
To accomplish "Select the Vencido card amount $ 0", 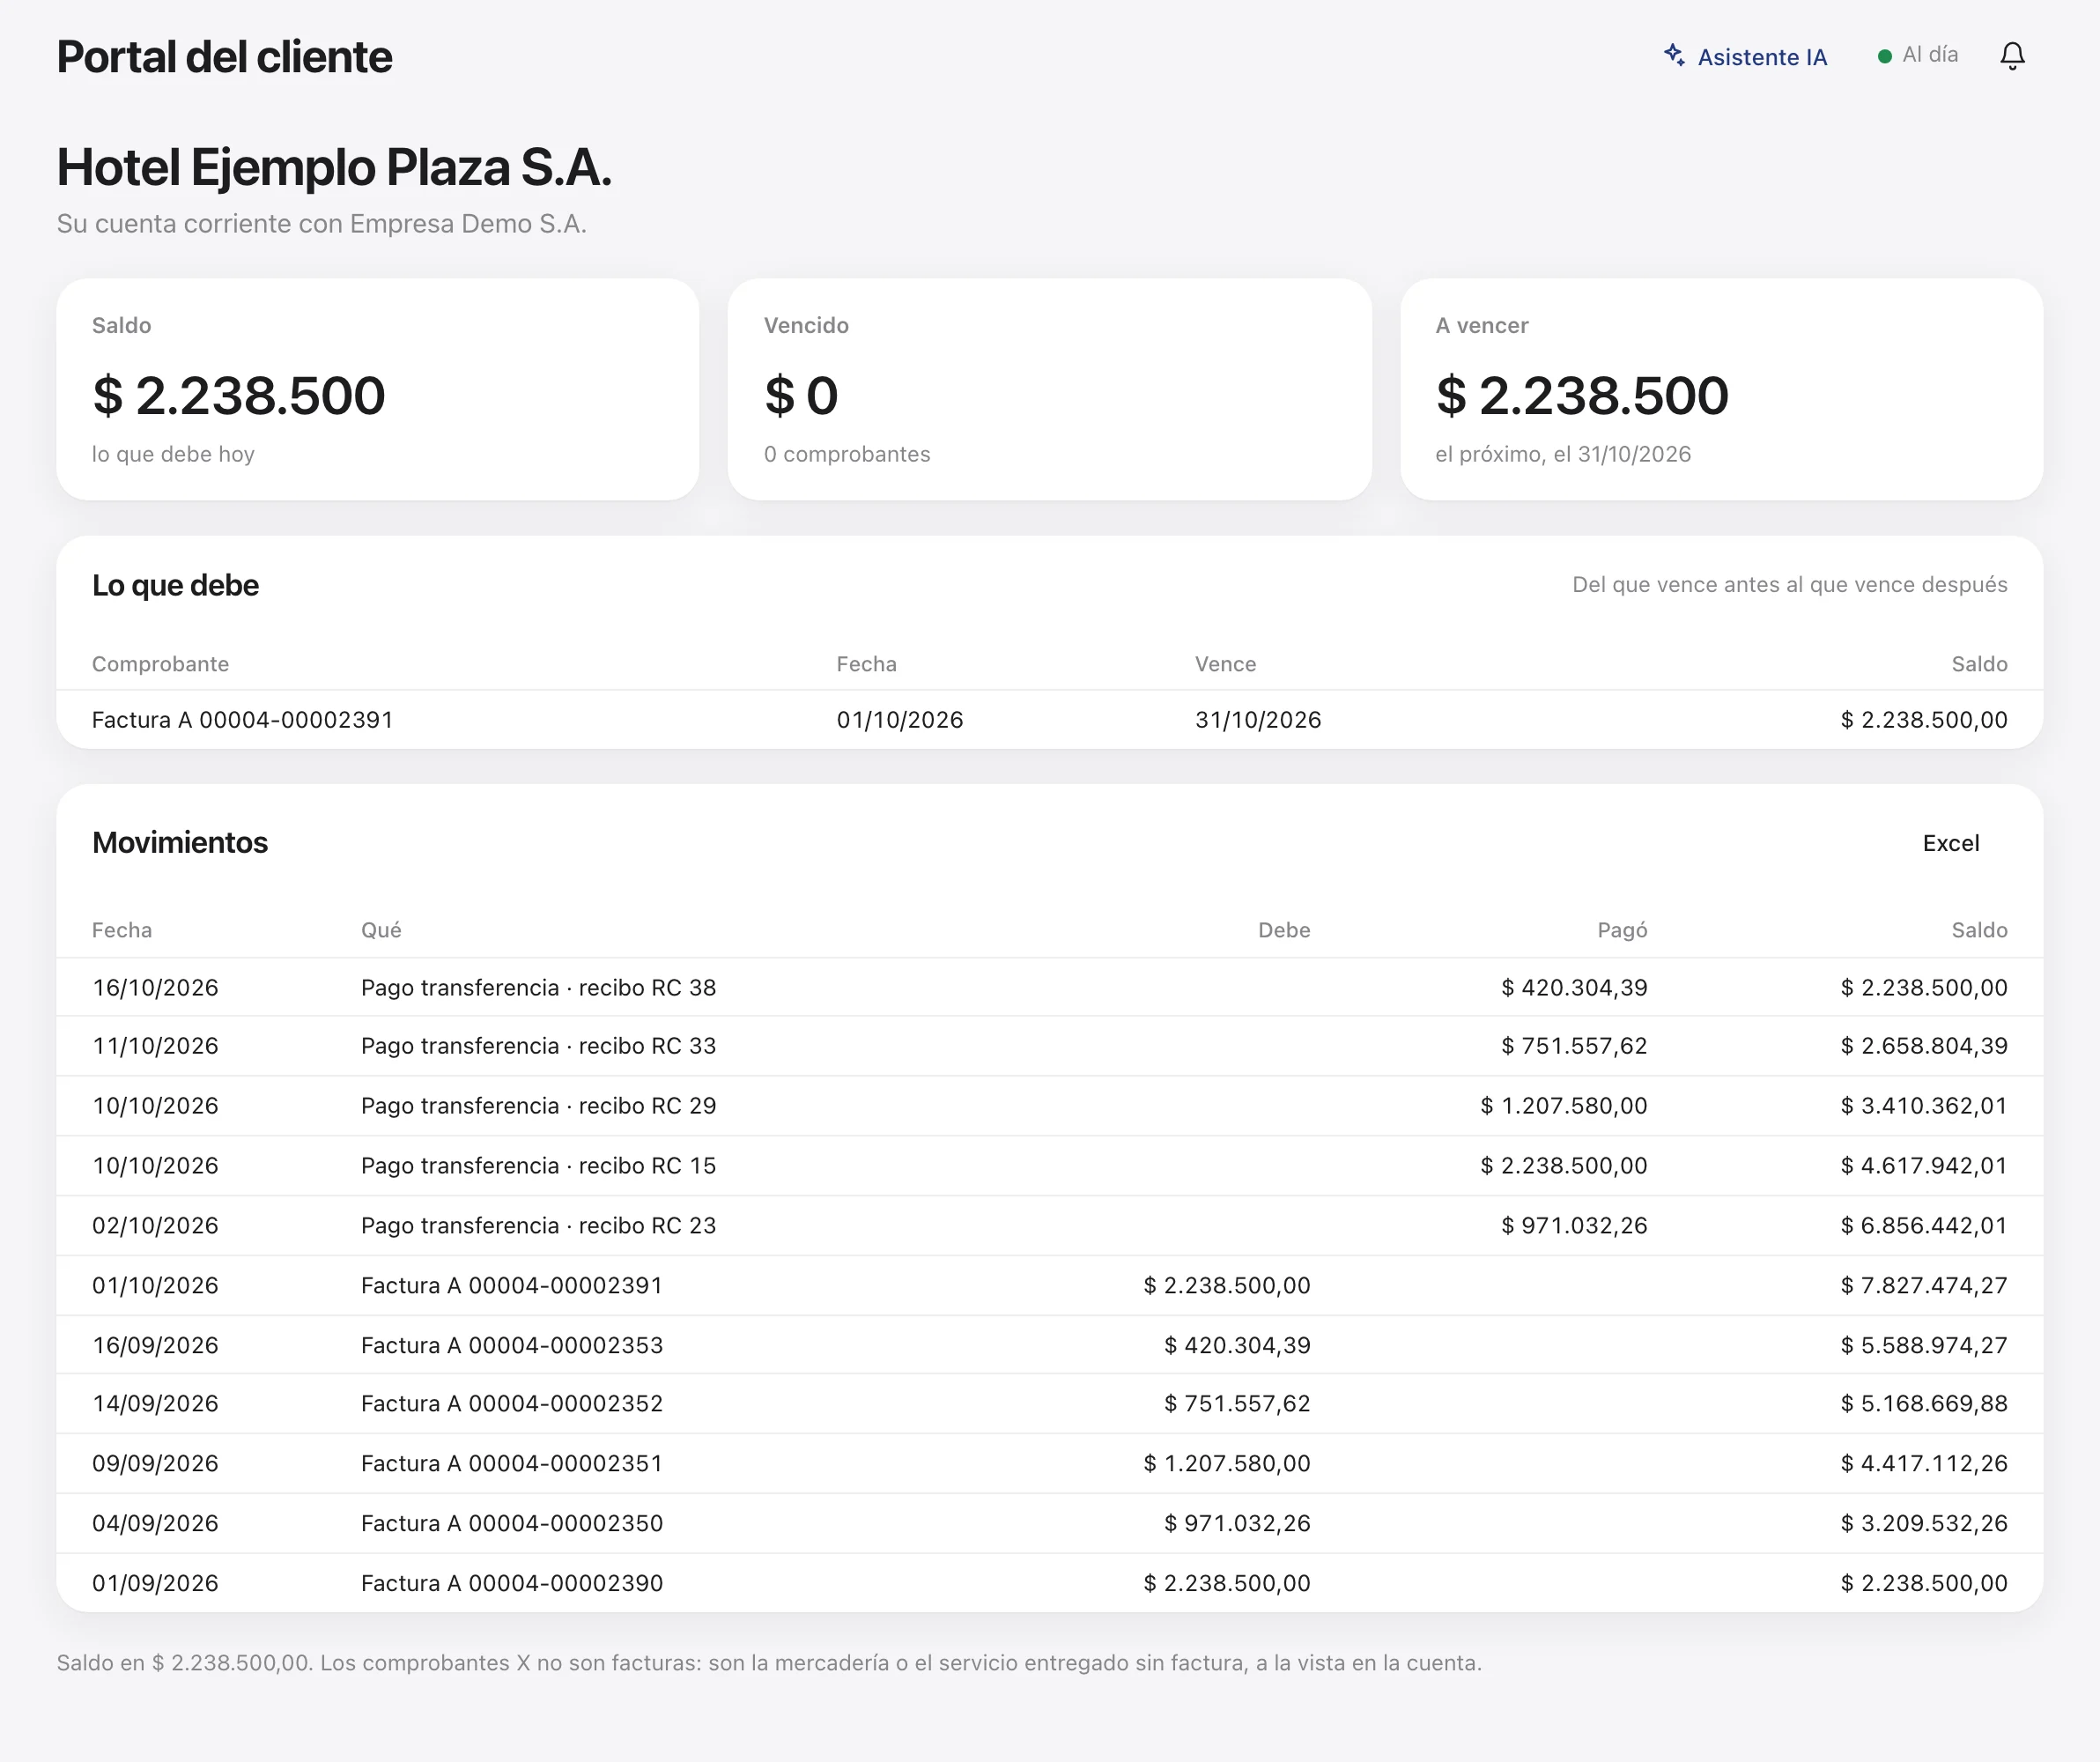I will coord(800,395).
